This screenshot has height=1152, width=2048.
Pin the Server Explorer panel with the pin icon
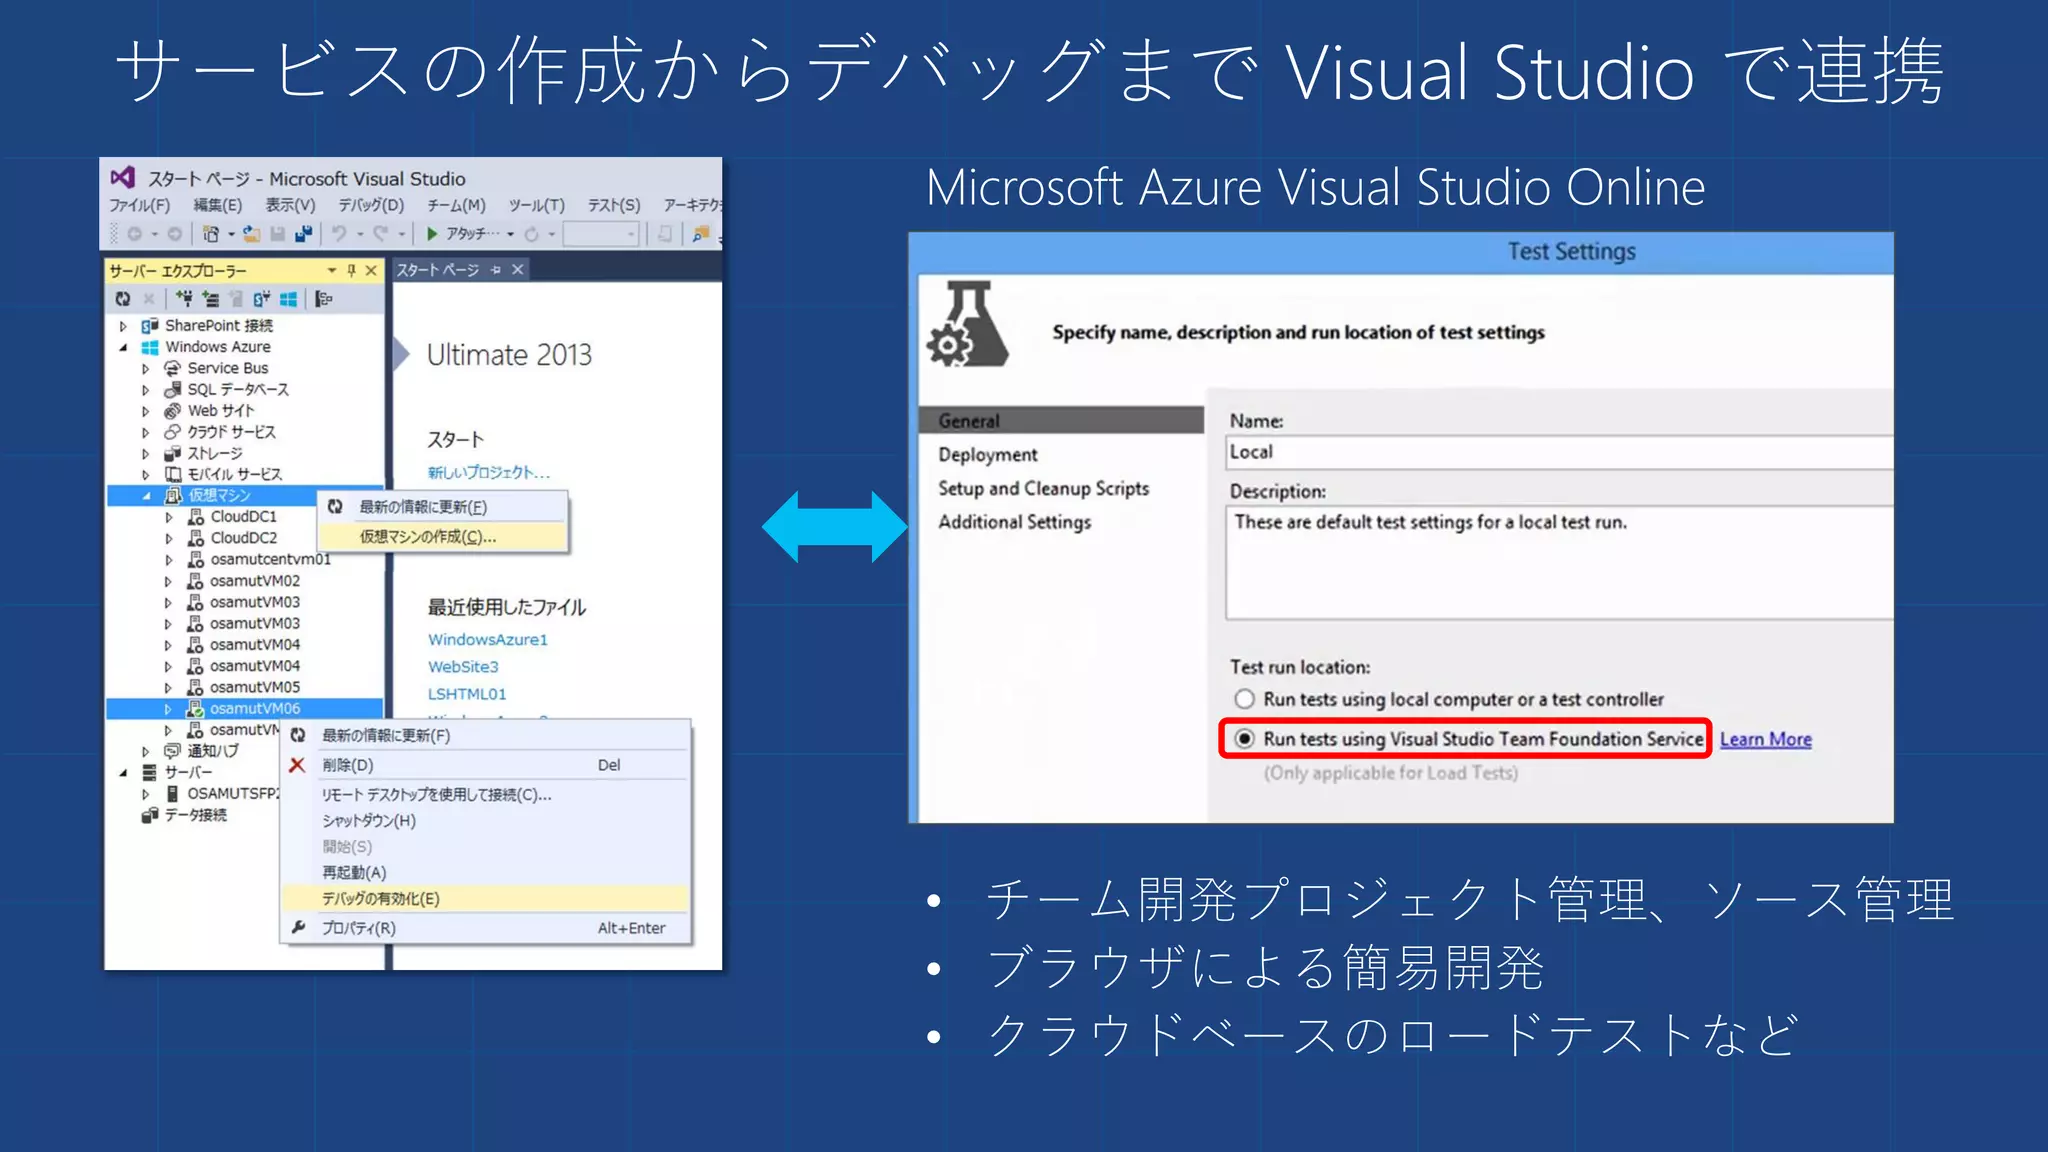pos(351,270)
